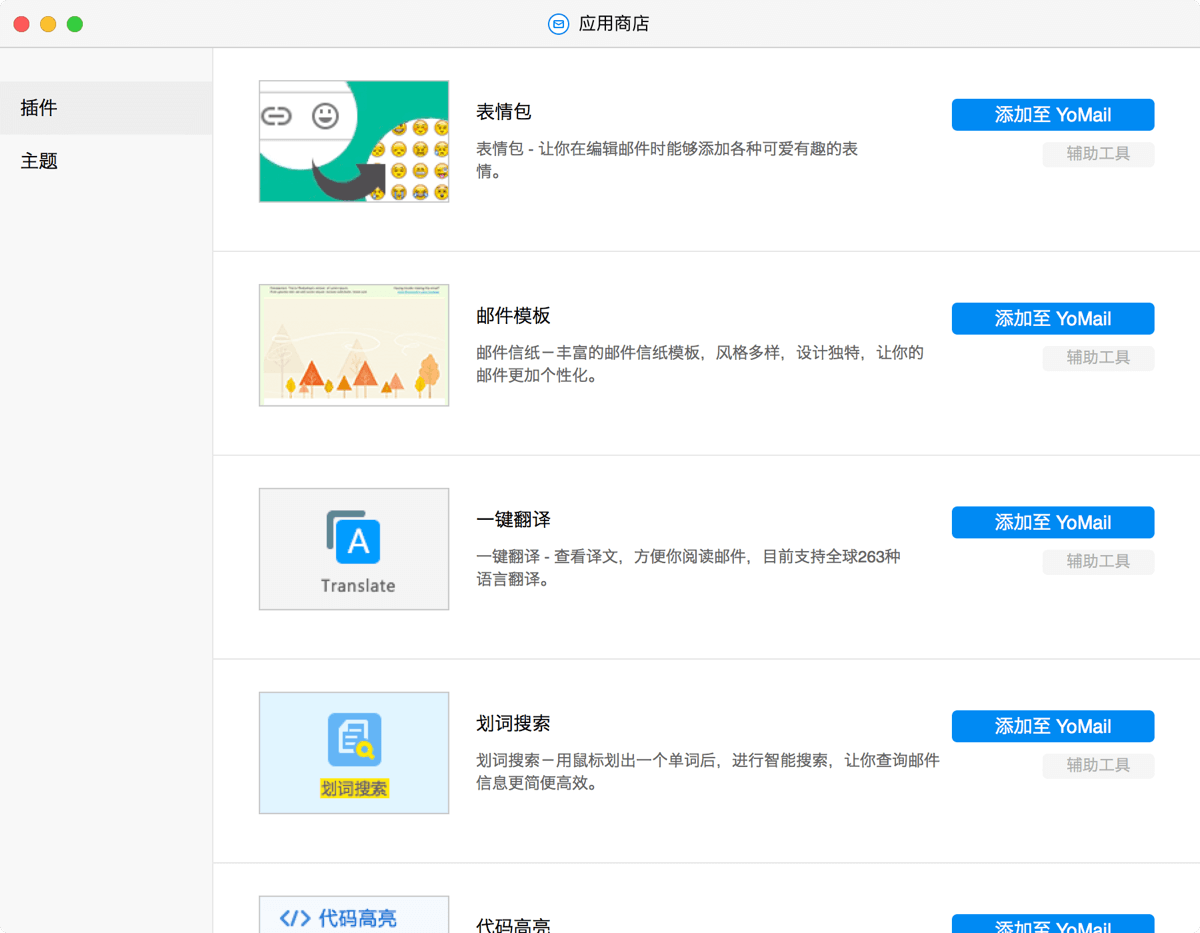Close the 应用商店 window
The width and height of the screenshot is (1200, 933).
(x=21, y=24)
